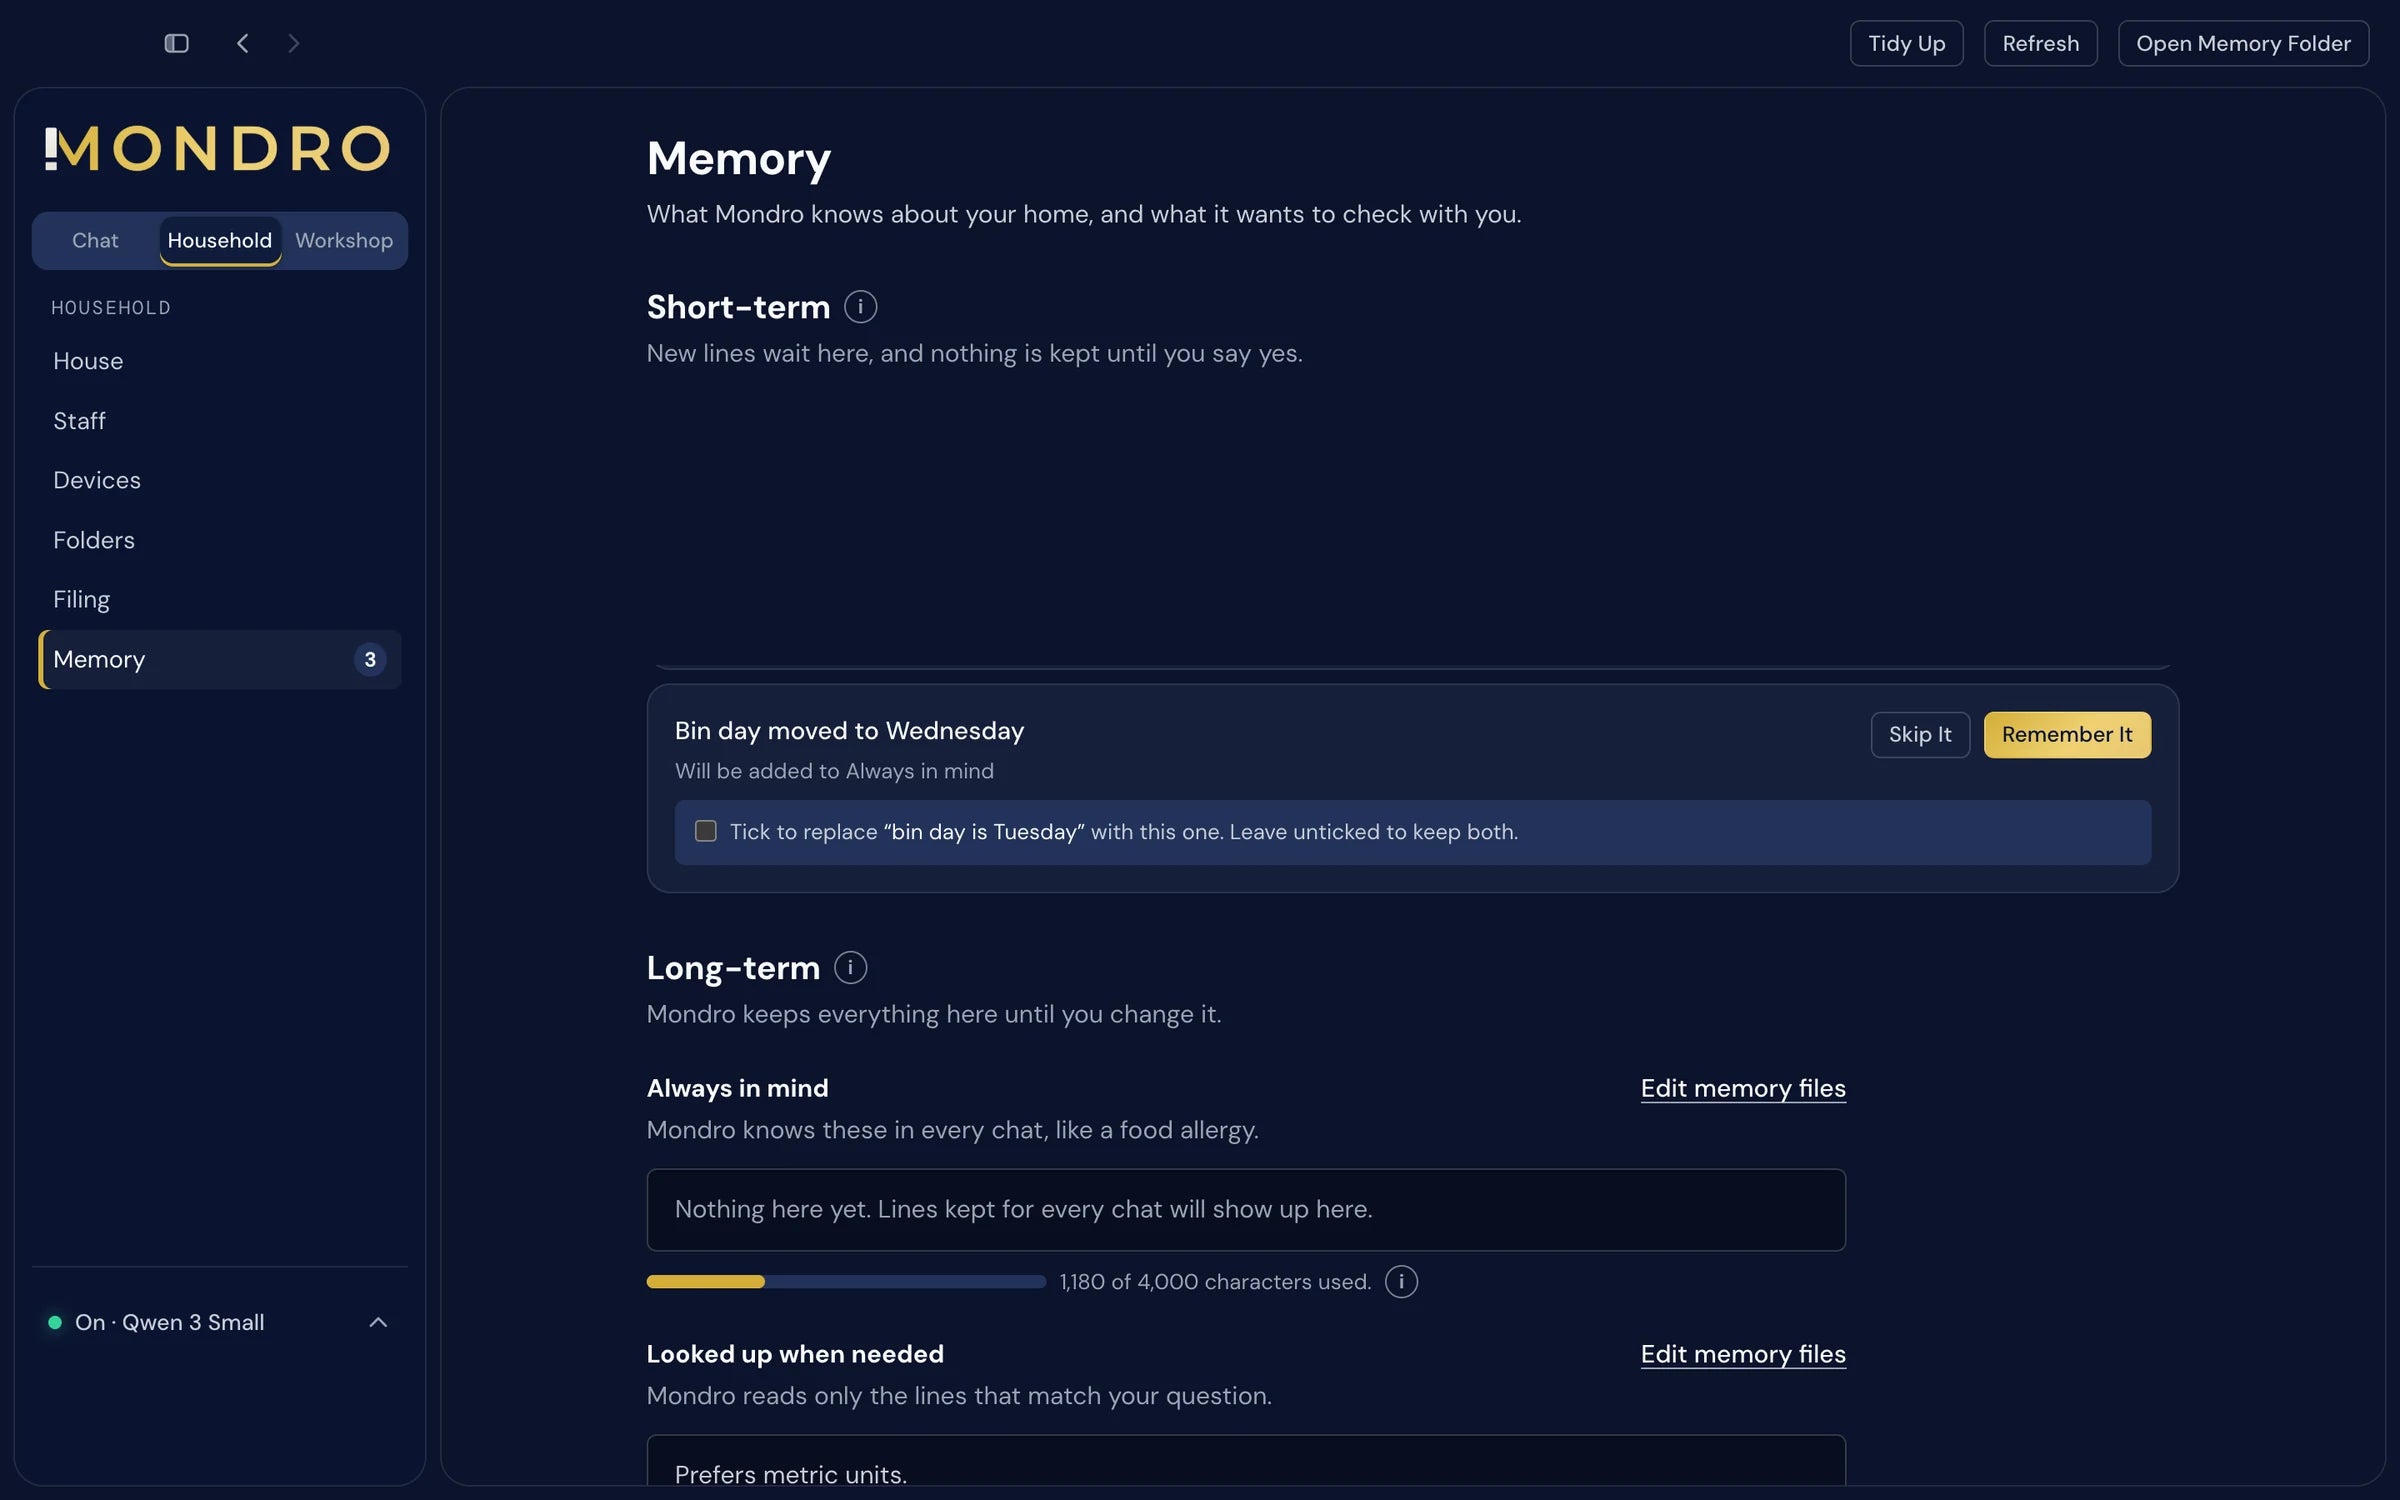
Task: Click the green model status dot
Action: pos(55,1322)
